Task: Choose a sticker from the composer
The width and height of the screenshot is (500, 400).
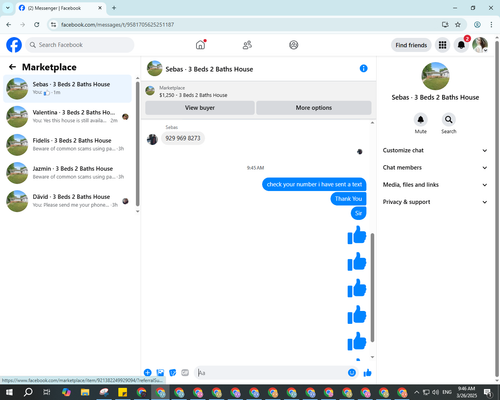Action: (x=173, y=373)
